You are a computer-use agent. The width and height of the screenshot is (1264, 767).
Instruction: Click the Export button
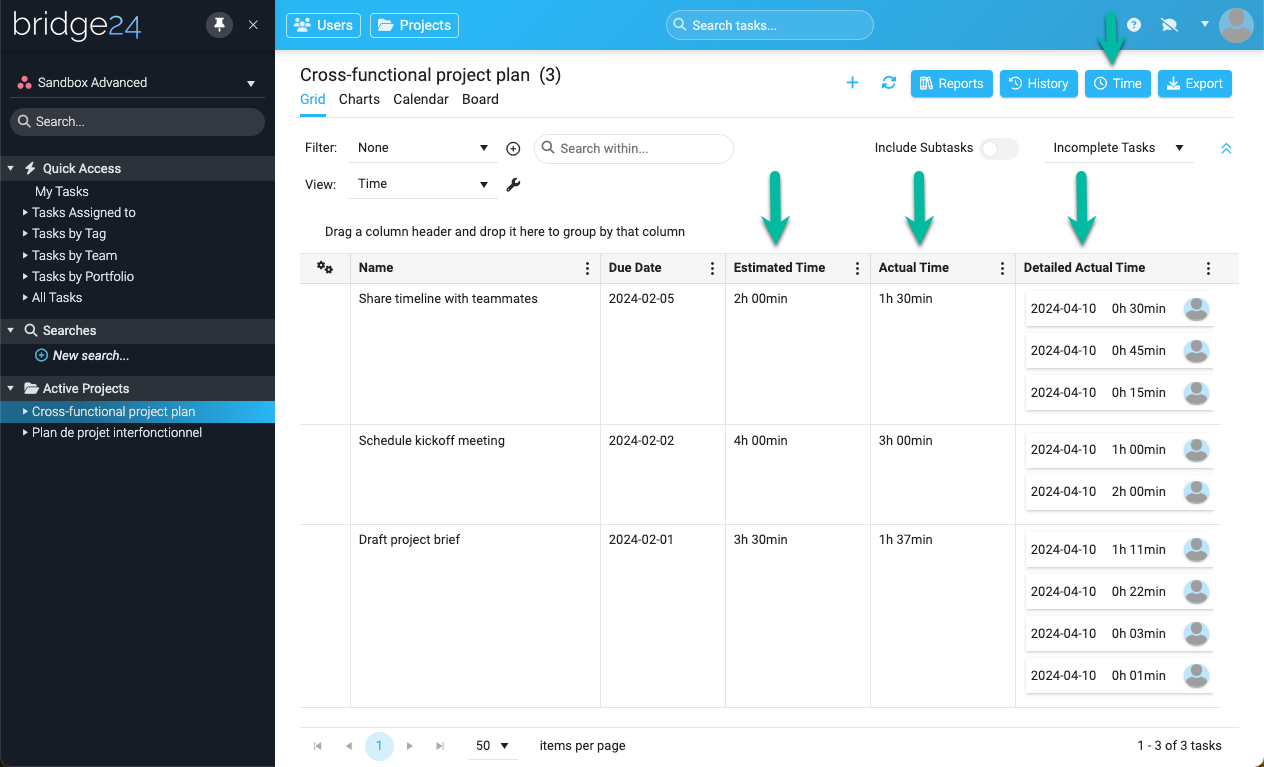(1195, 84)
